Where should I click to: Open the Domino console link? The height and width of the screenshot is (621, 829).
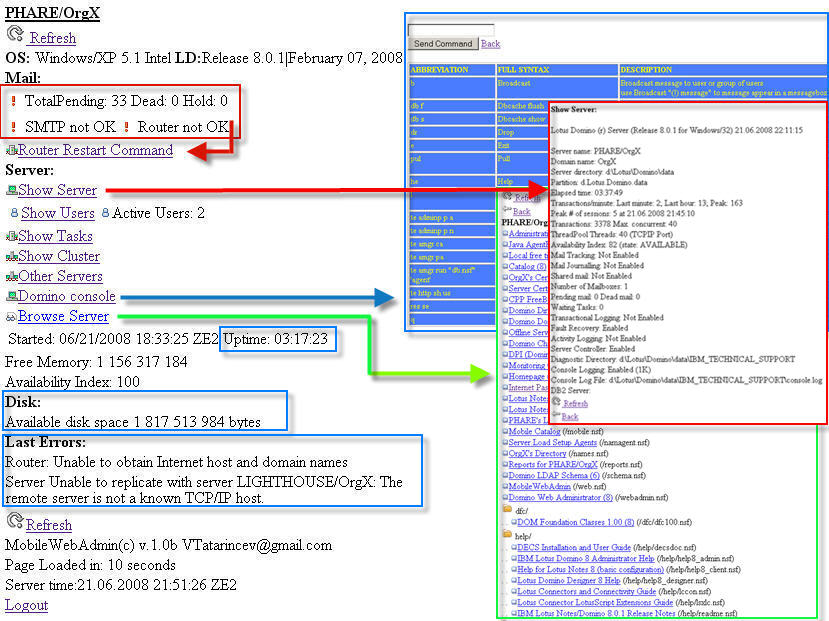67,296
